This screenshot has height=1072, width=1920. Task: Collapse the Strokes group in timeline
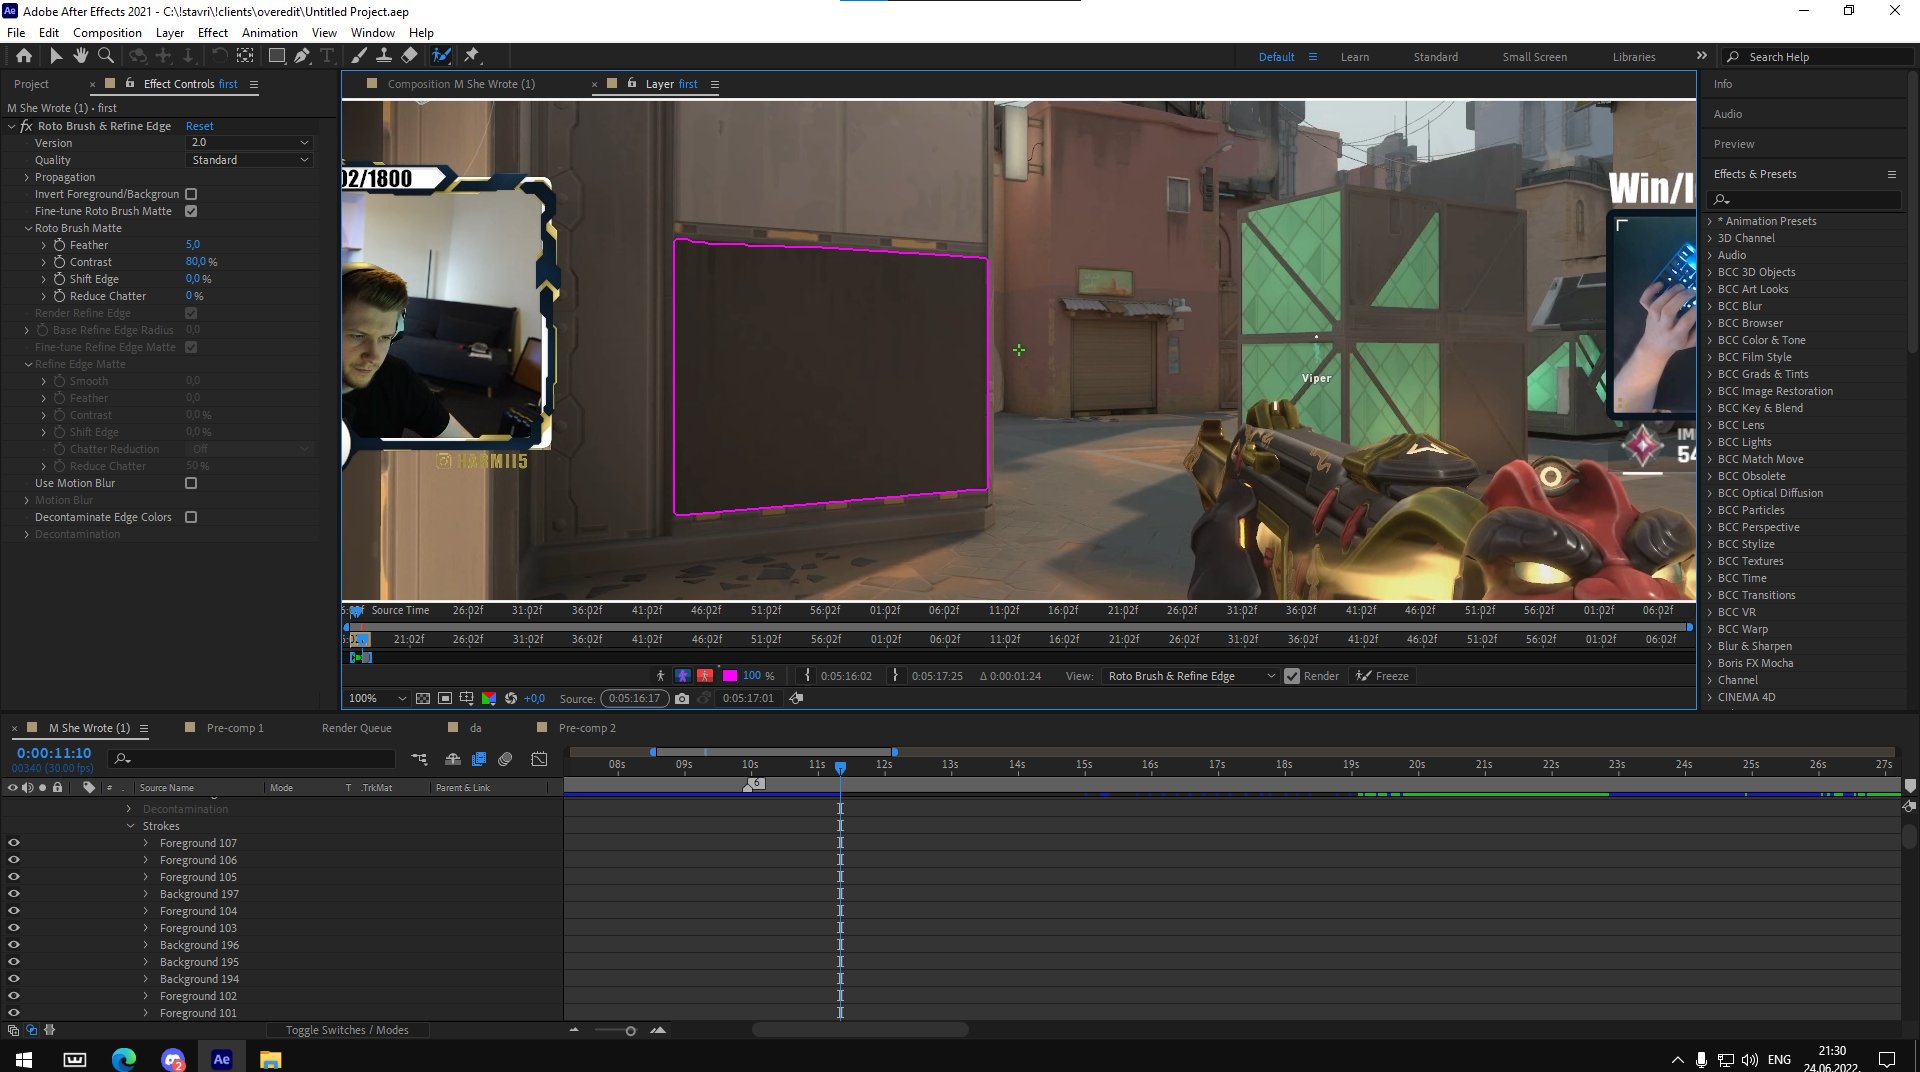131,826
